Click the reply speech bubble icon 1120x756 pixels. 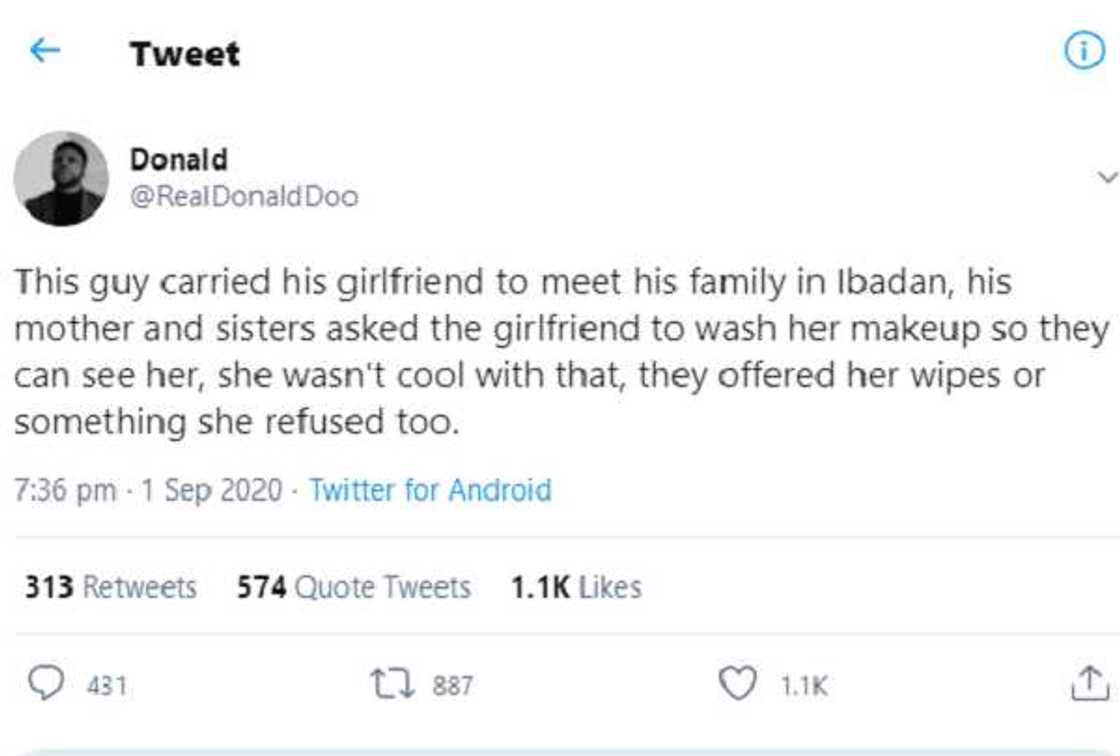click(x=44, y=684)
